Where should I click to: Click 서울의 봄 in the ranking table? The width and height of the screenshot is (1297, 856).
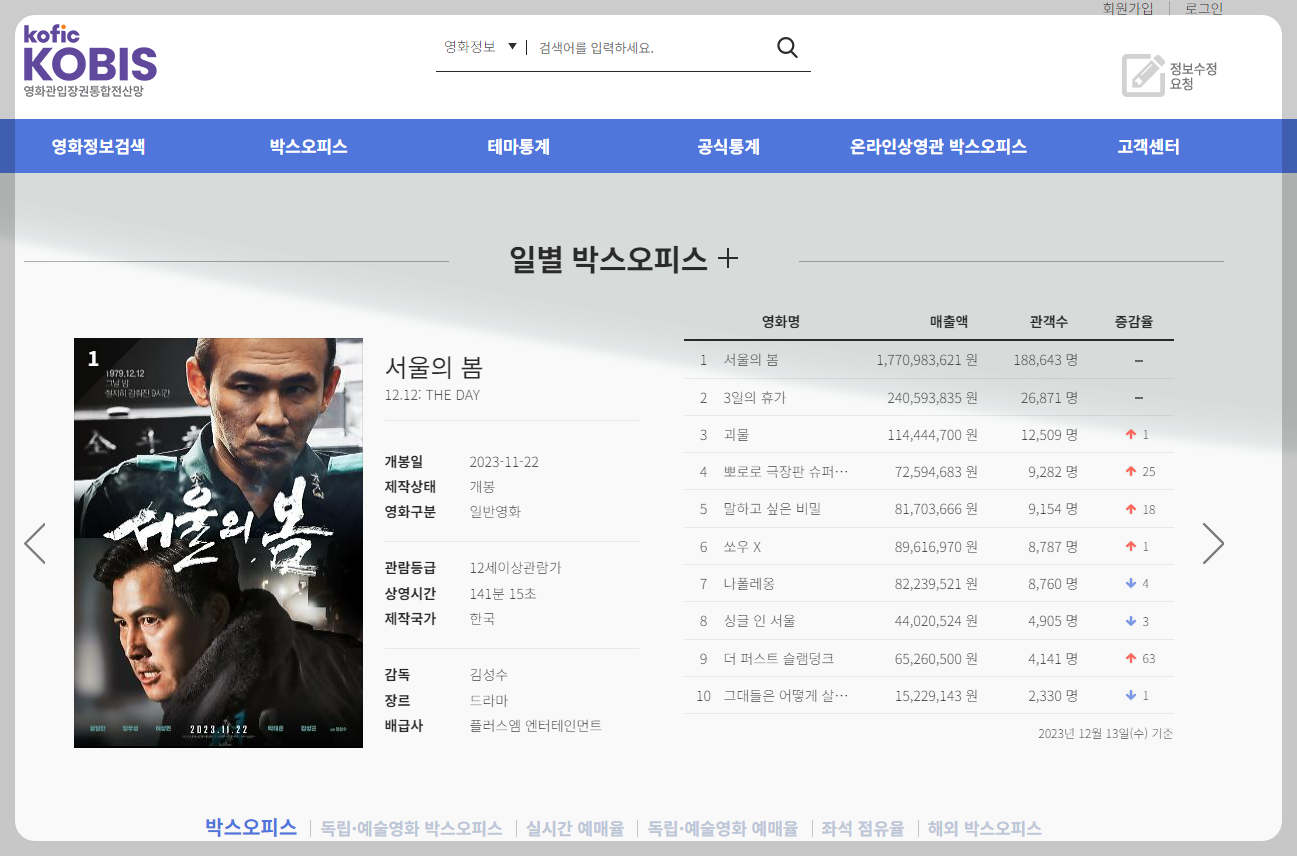point(751,360)
